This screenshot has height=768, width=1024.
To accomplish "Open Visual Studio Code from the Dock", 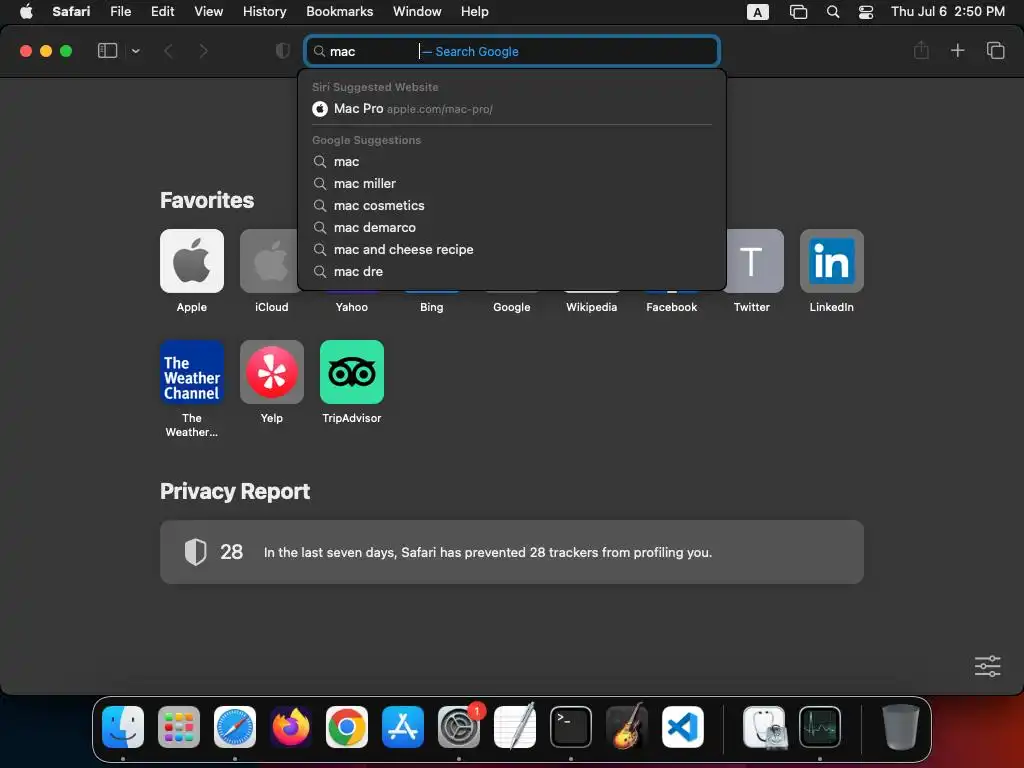I will click(x=682, y=726).
